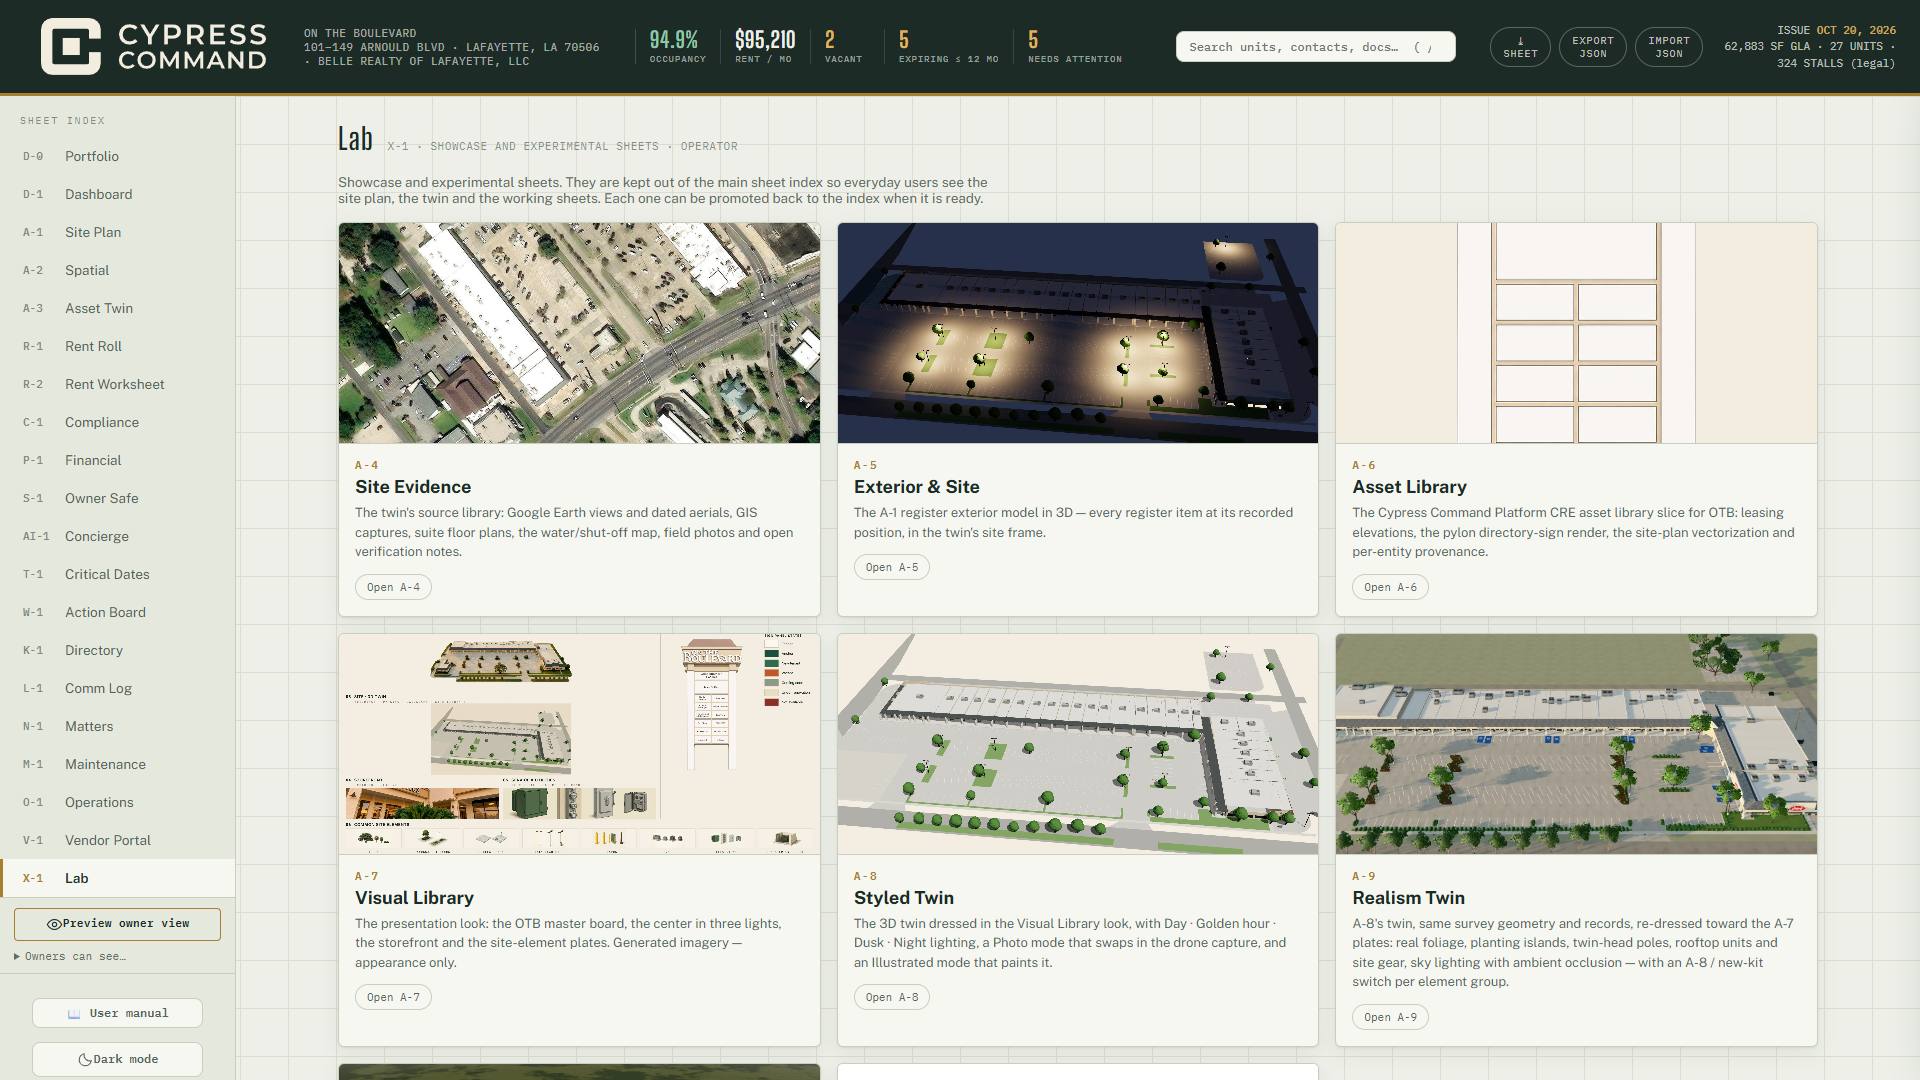Click the Exterior & Site night render thumbnail
1920x1080 pixels.
[x=1078, y=333]
